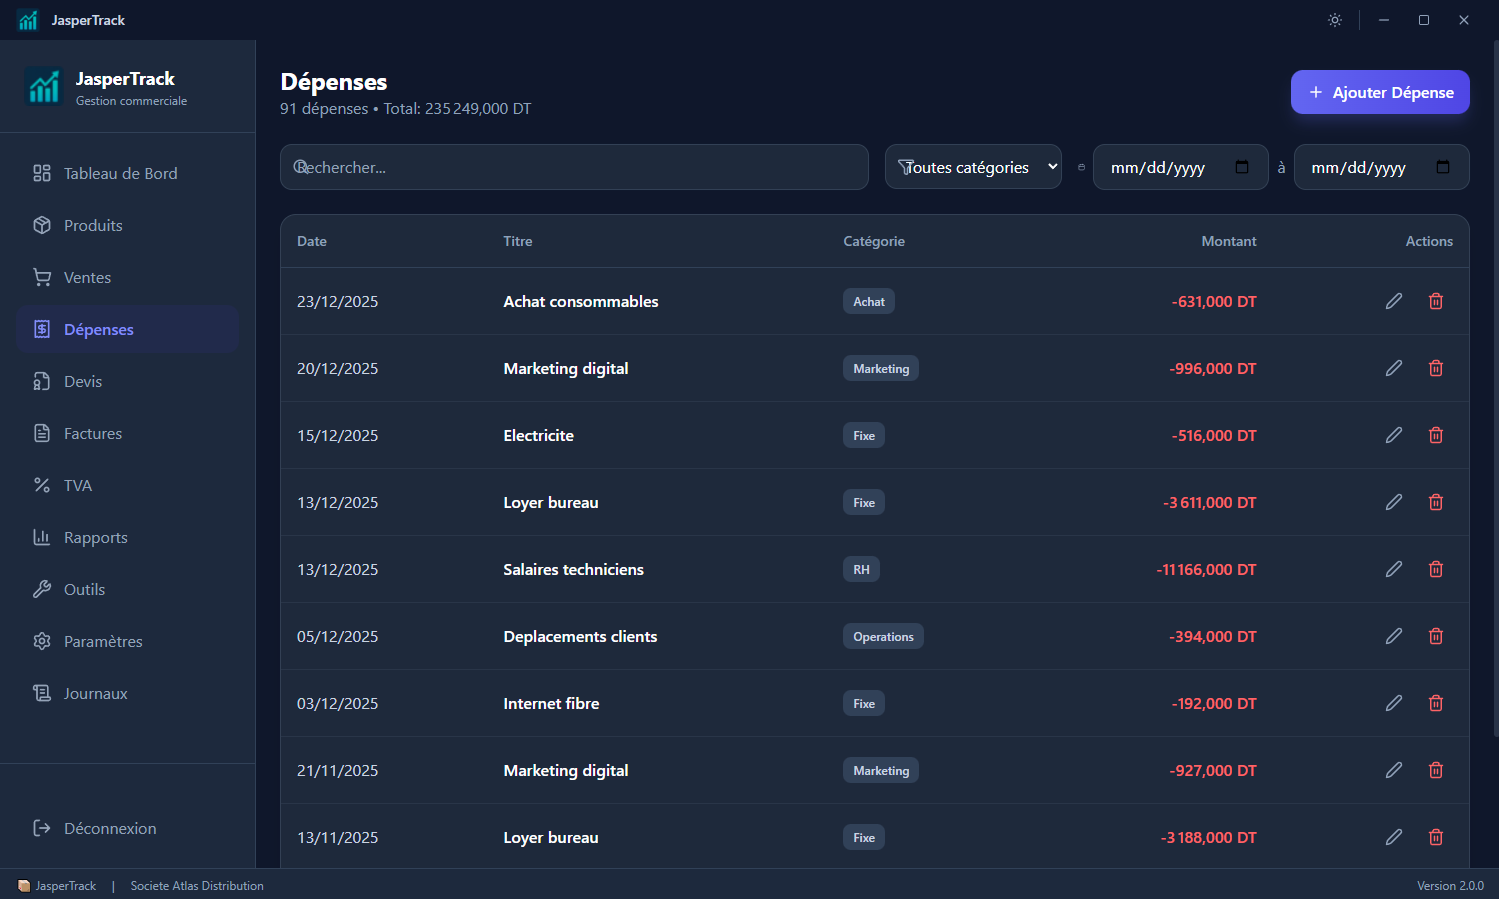
Task: Click the start date input field
Action: [x=1180, y=167]
